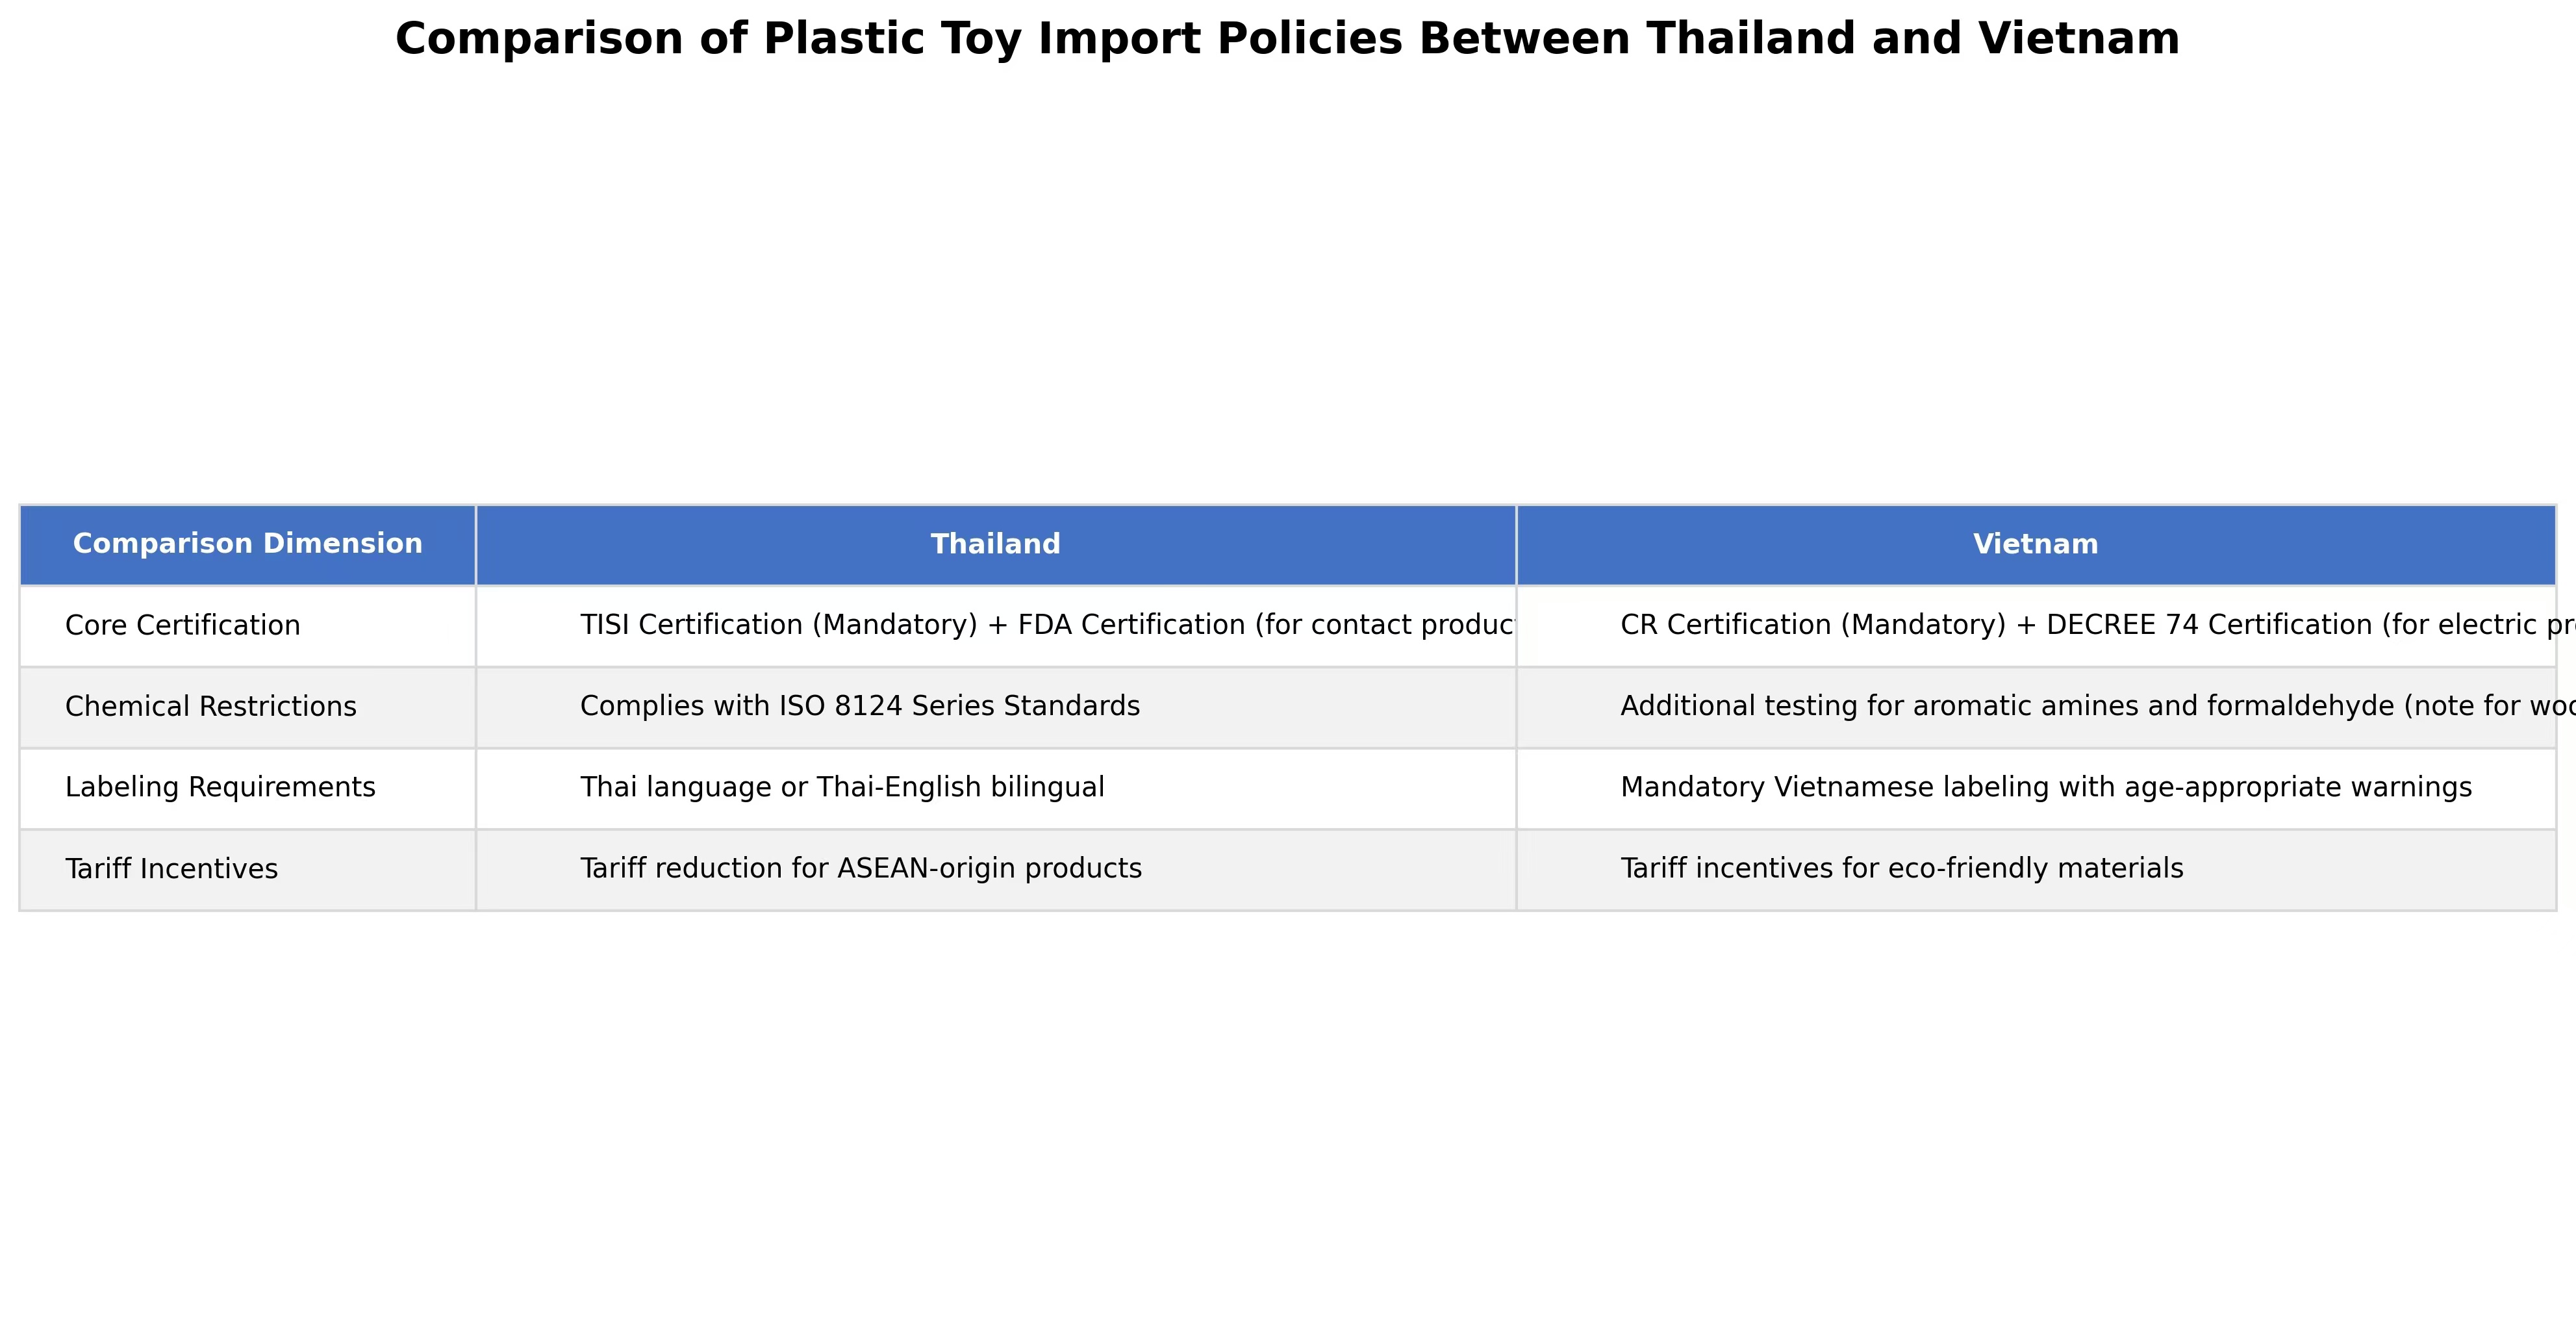Select the 'Chemical Restrictions' row label

click(x=210, y=707)
